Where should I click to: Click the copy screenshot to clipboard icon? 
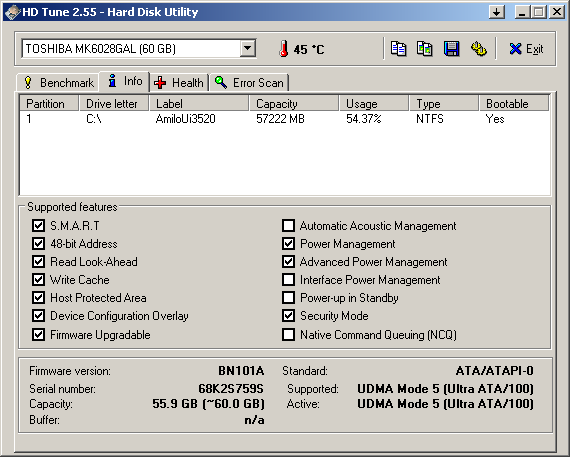click(x=425, y=49)
